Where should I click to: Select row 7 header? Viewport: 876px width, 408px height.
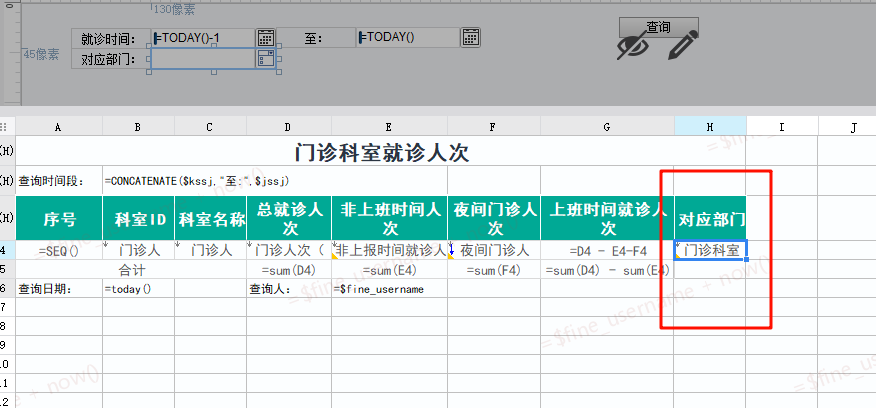coord(7,307)
